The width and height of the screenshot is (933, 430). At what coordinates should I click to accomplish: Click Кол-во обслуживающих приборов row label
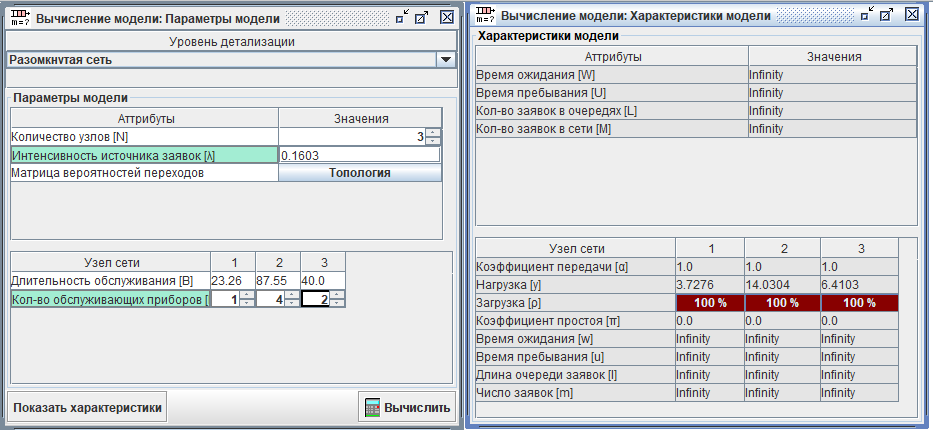[110, 300]
